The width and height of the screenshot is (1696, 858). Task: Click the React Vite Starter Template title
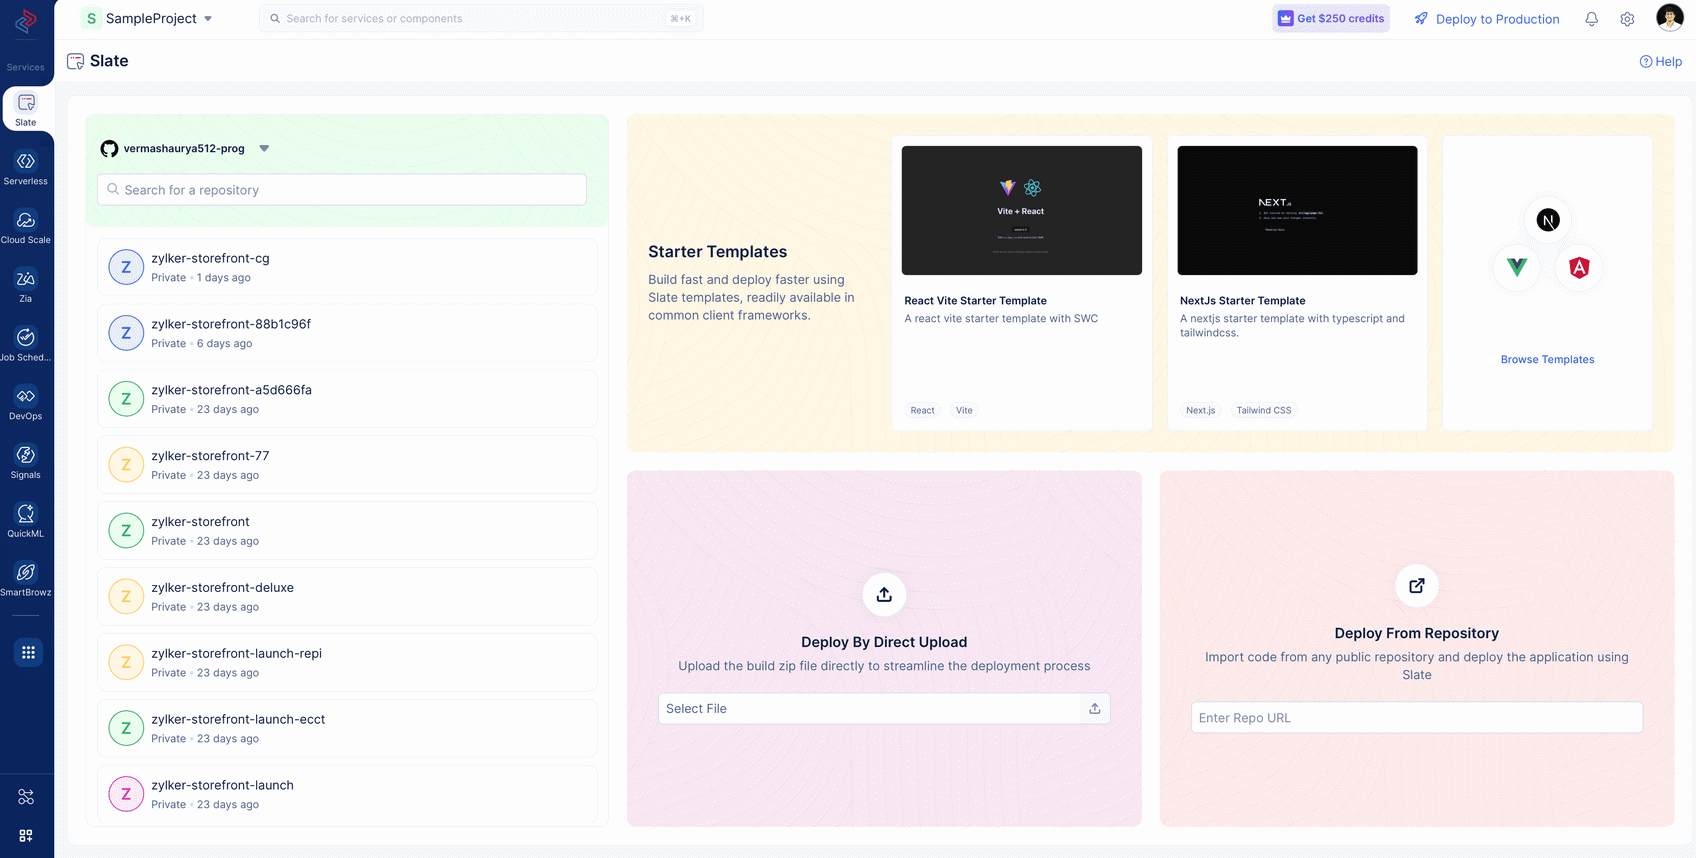coord(975,300)
